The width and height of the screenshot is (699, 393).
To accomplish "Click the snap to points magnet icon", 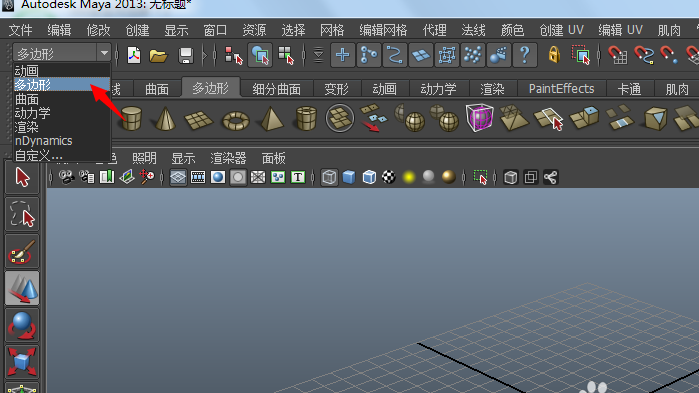I will coord(669,55).
